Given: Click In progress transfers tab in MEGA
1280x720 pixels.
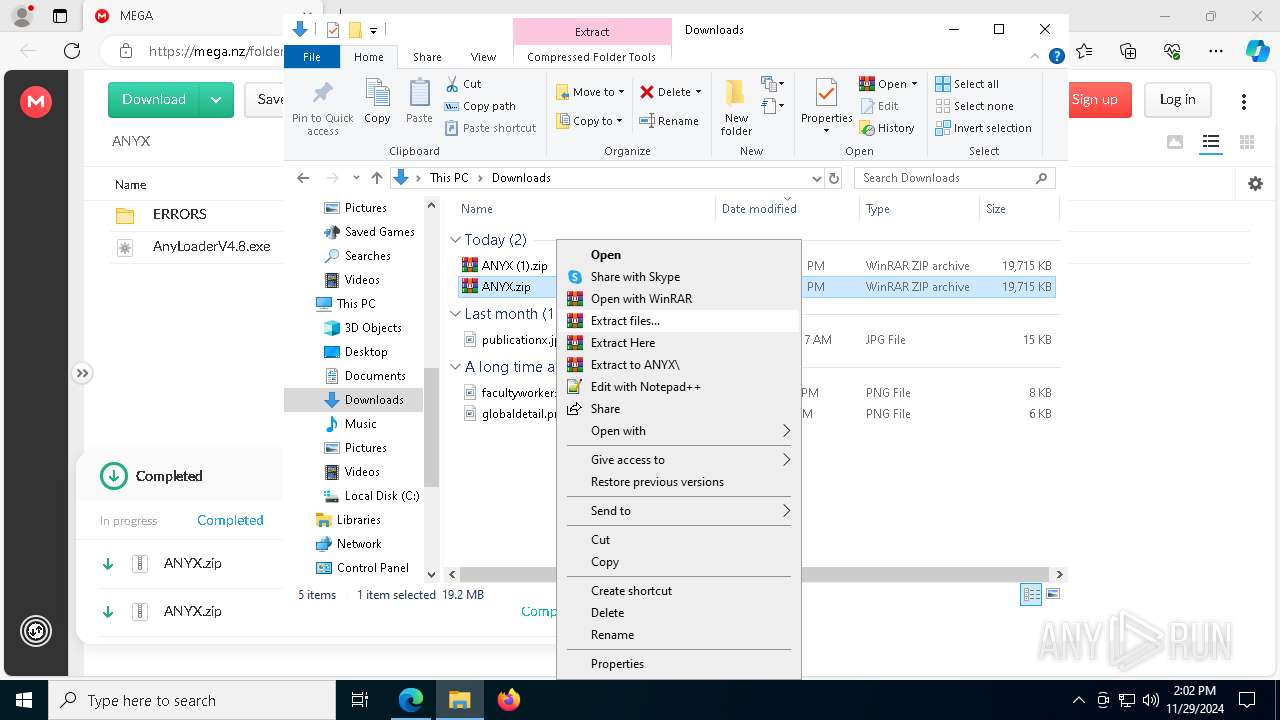Looking at the screenshot, I should click(x=128, y=521).
